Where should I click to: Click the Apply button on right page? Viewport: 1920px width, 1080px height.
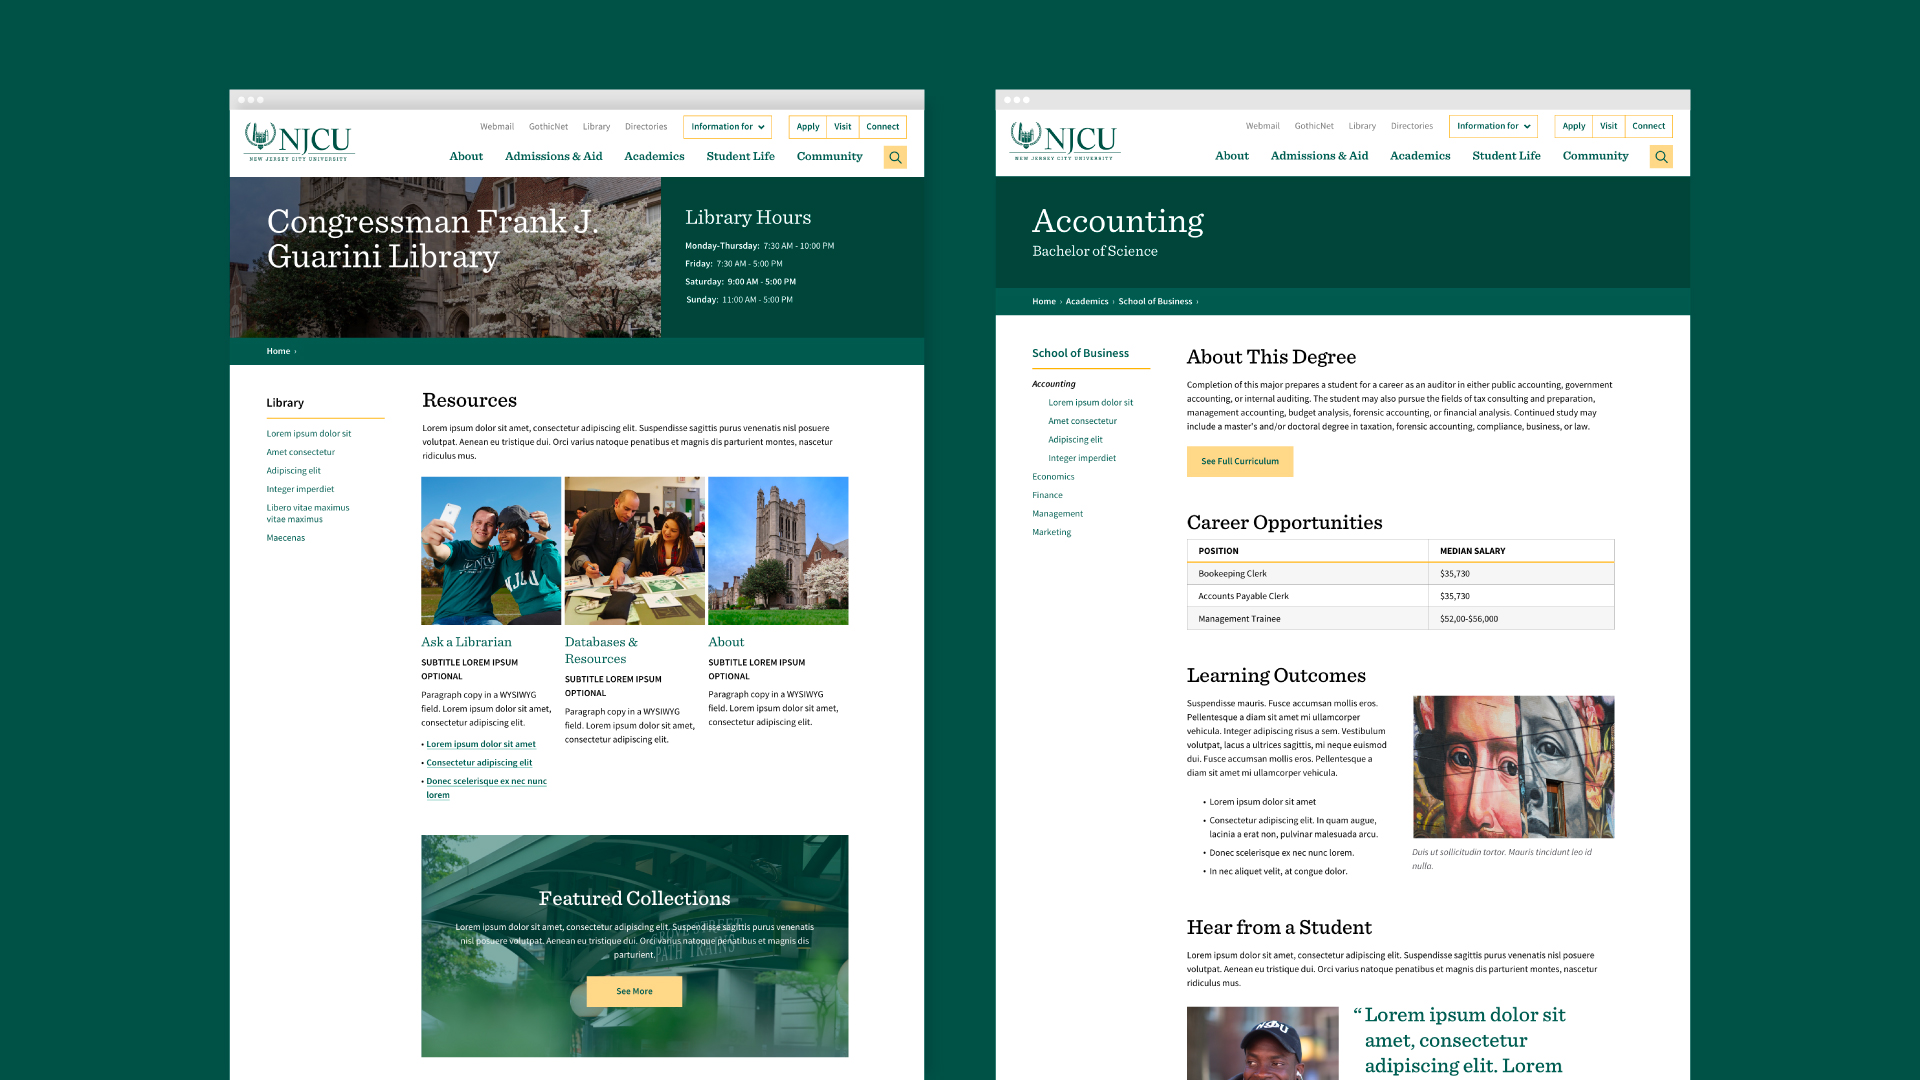tap(1573, 125)
